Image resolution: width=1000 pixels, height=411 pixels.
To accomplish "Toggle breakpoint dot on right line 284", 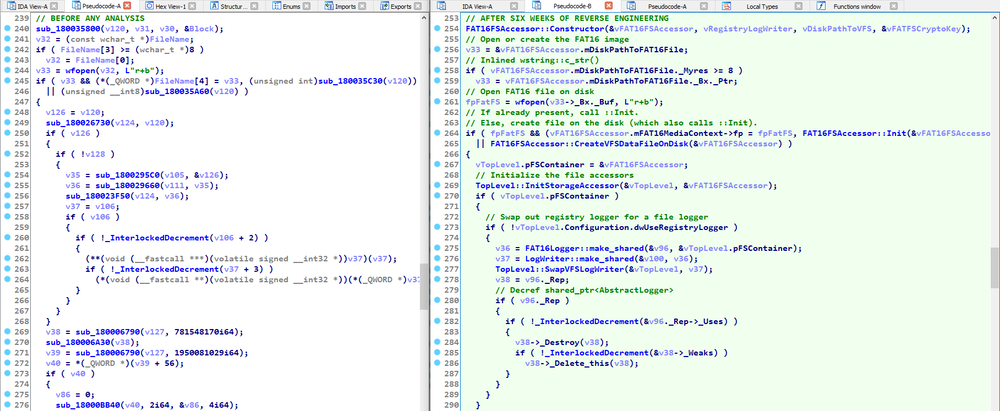I will point(440,342).
